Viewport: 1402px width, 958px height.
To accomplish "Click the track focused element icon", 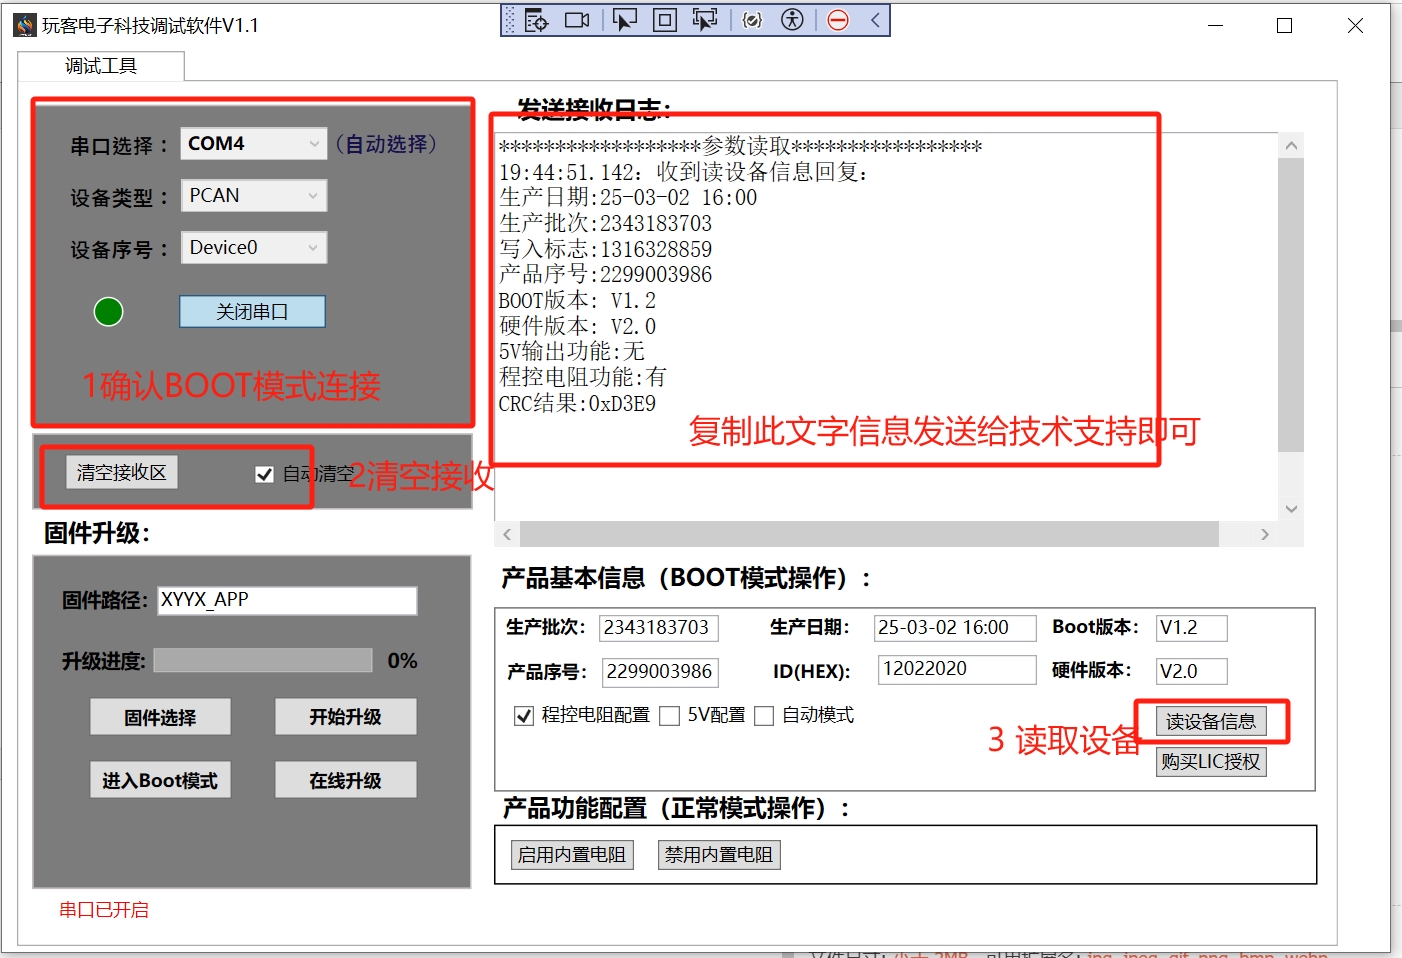I will click(705, 20).
